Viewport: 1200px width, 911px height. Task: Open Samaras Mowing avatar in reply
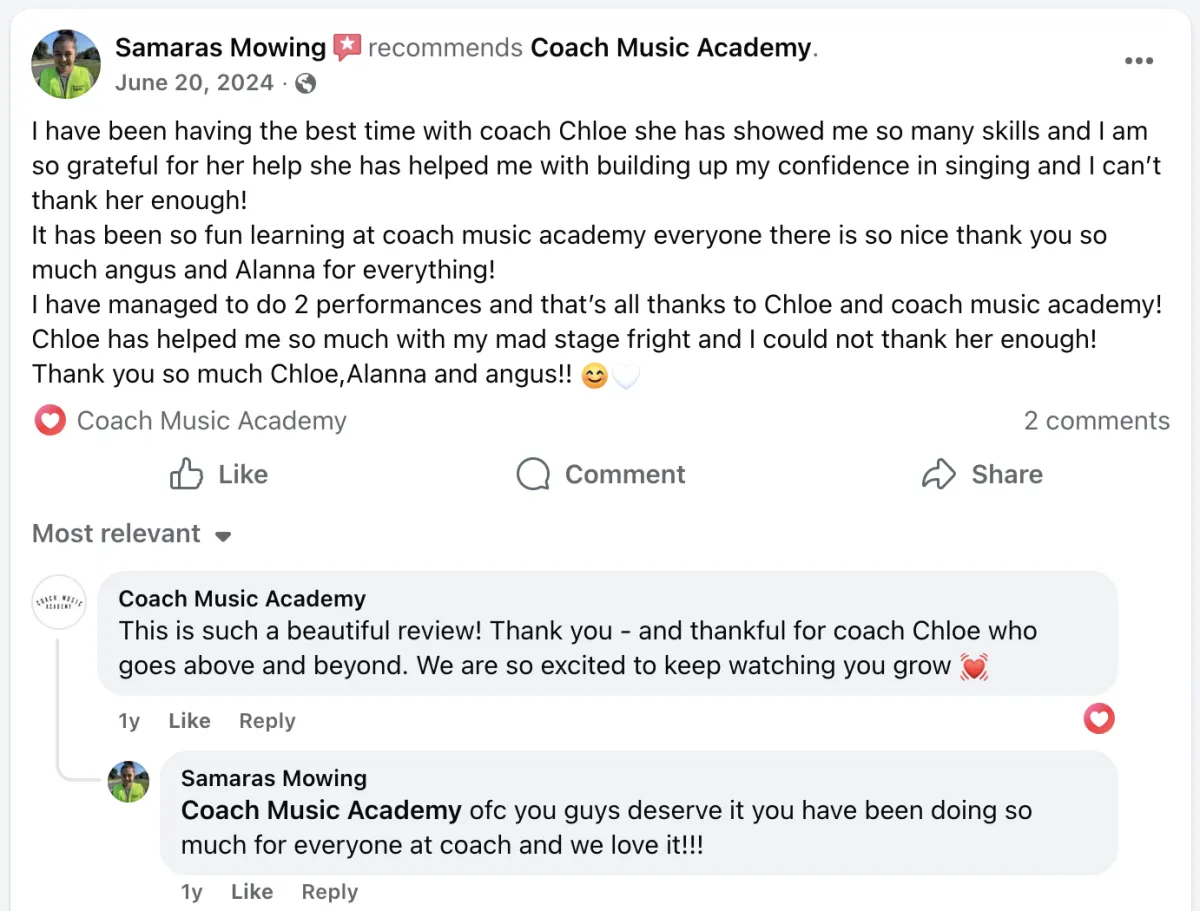(129, 781)
